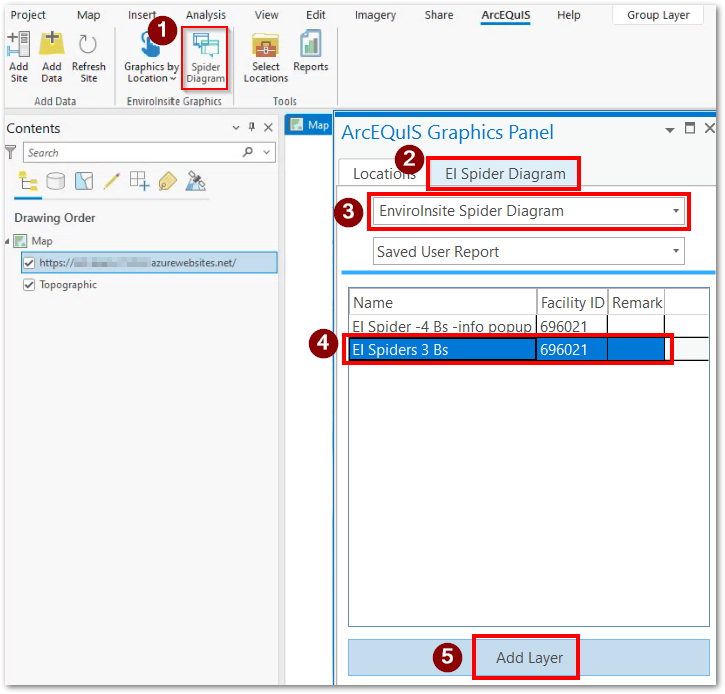Pin the Contents pane with auto-hide
725x694 pixels.
(x=252, y=127)
